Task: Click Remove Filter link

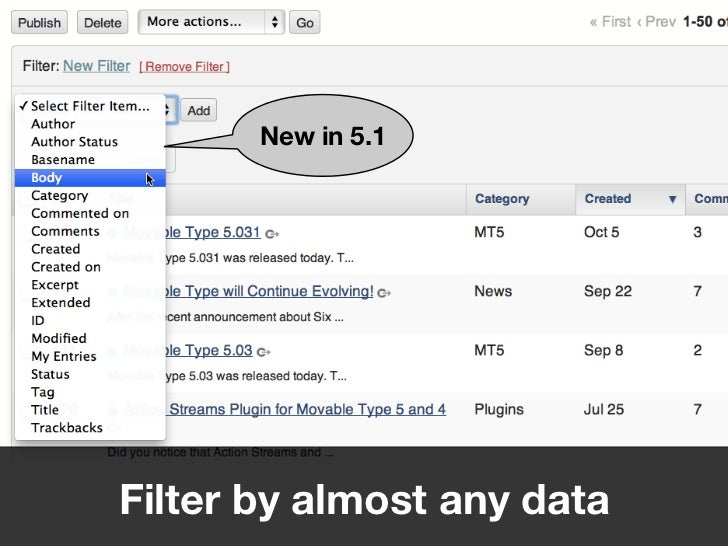Action: [184, 67]
